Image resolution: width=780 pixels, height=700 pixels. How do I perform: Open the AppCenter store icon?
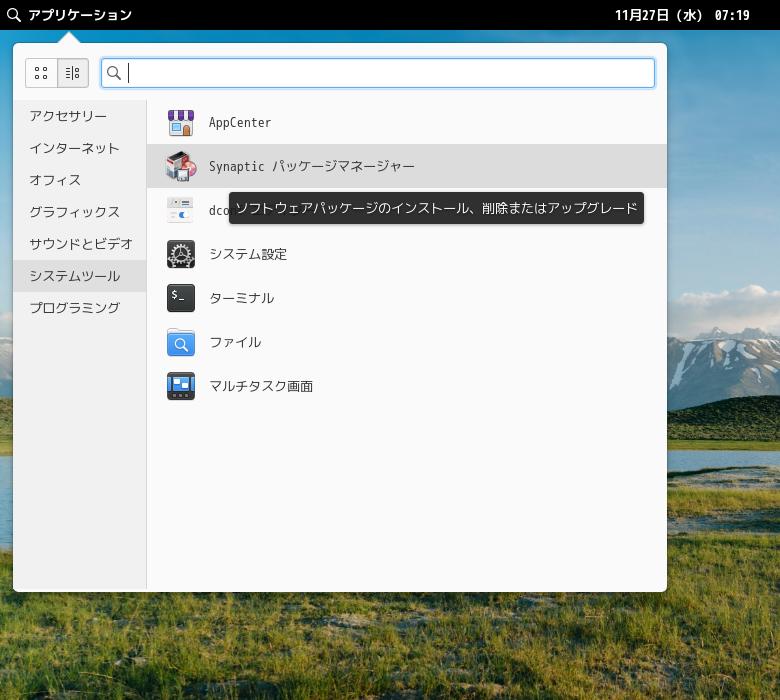pos(181,123)
